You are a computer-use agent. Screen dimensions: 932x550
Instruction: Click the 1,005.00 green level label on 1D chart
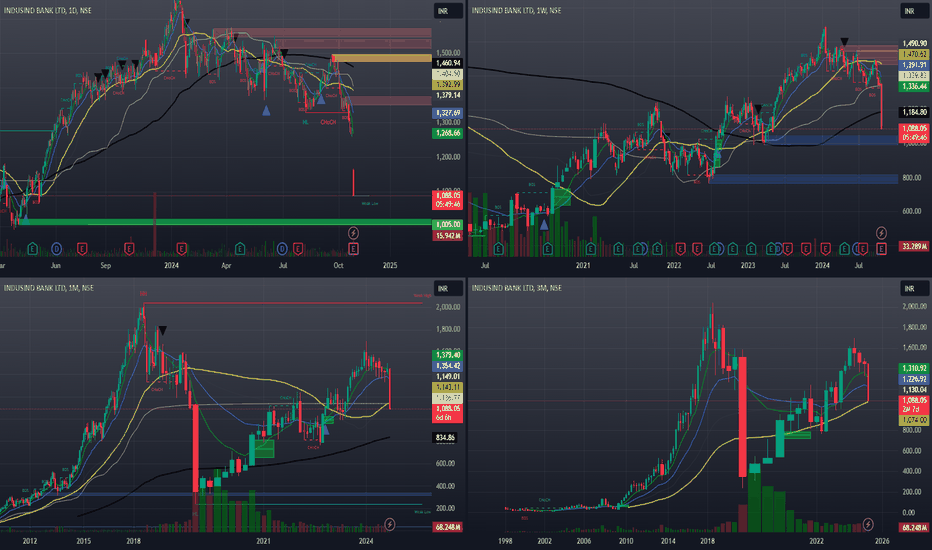[x=448, y=225]
